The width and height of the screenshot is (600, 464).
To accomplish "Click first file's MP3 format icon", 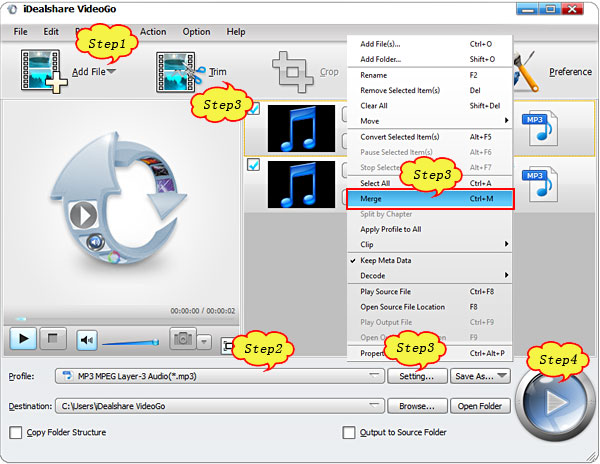I will click(x=540, y=128).
